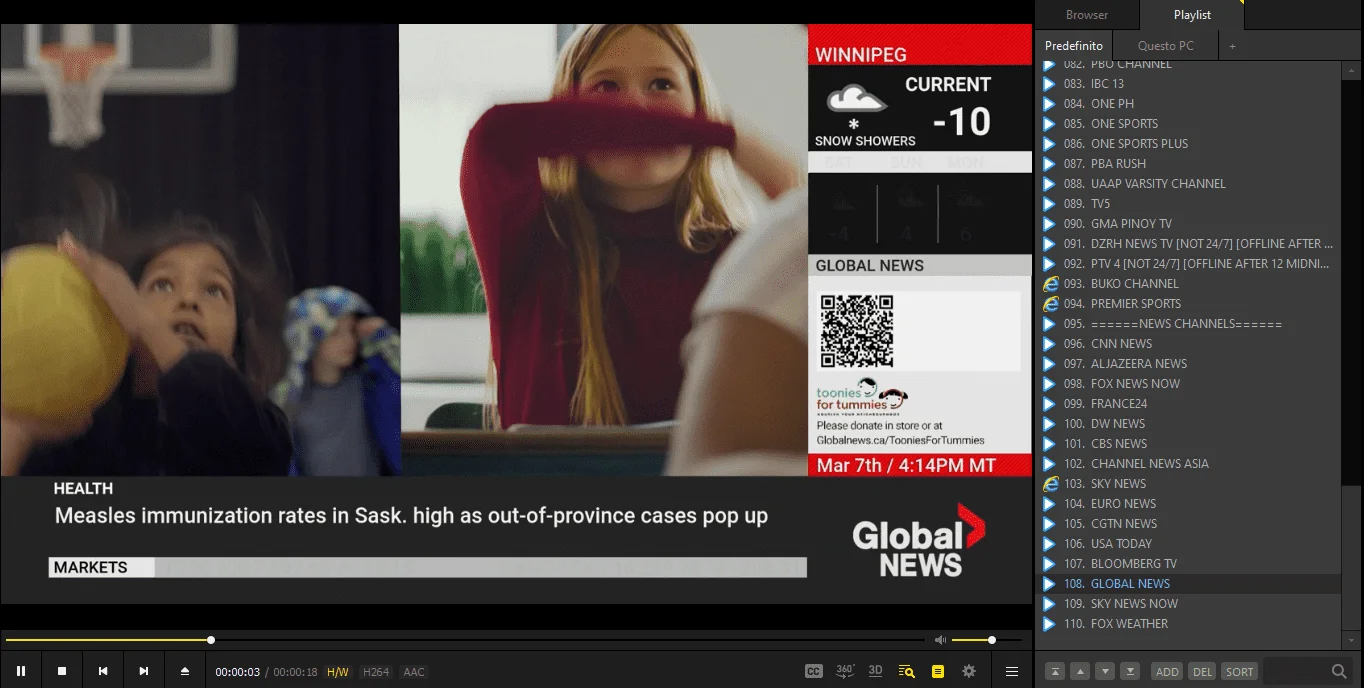Click the elapsed time display 00:00:03
Viewport: 1364px width, 688px height.
pos(238,672)
